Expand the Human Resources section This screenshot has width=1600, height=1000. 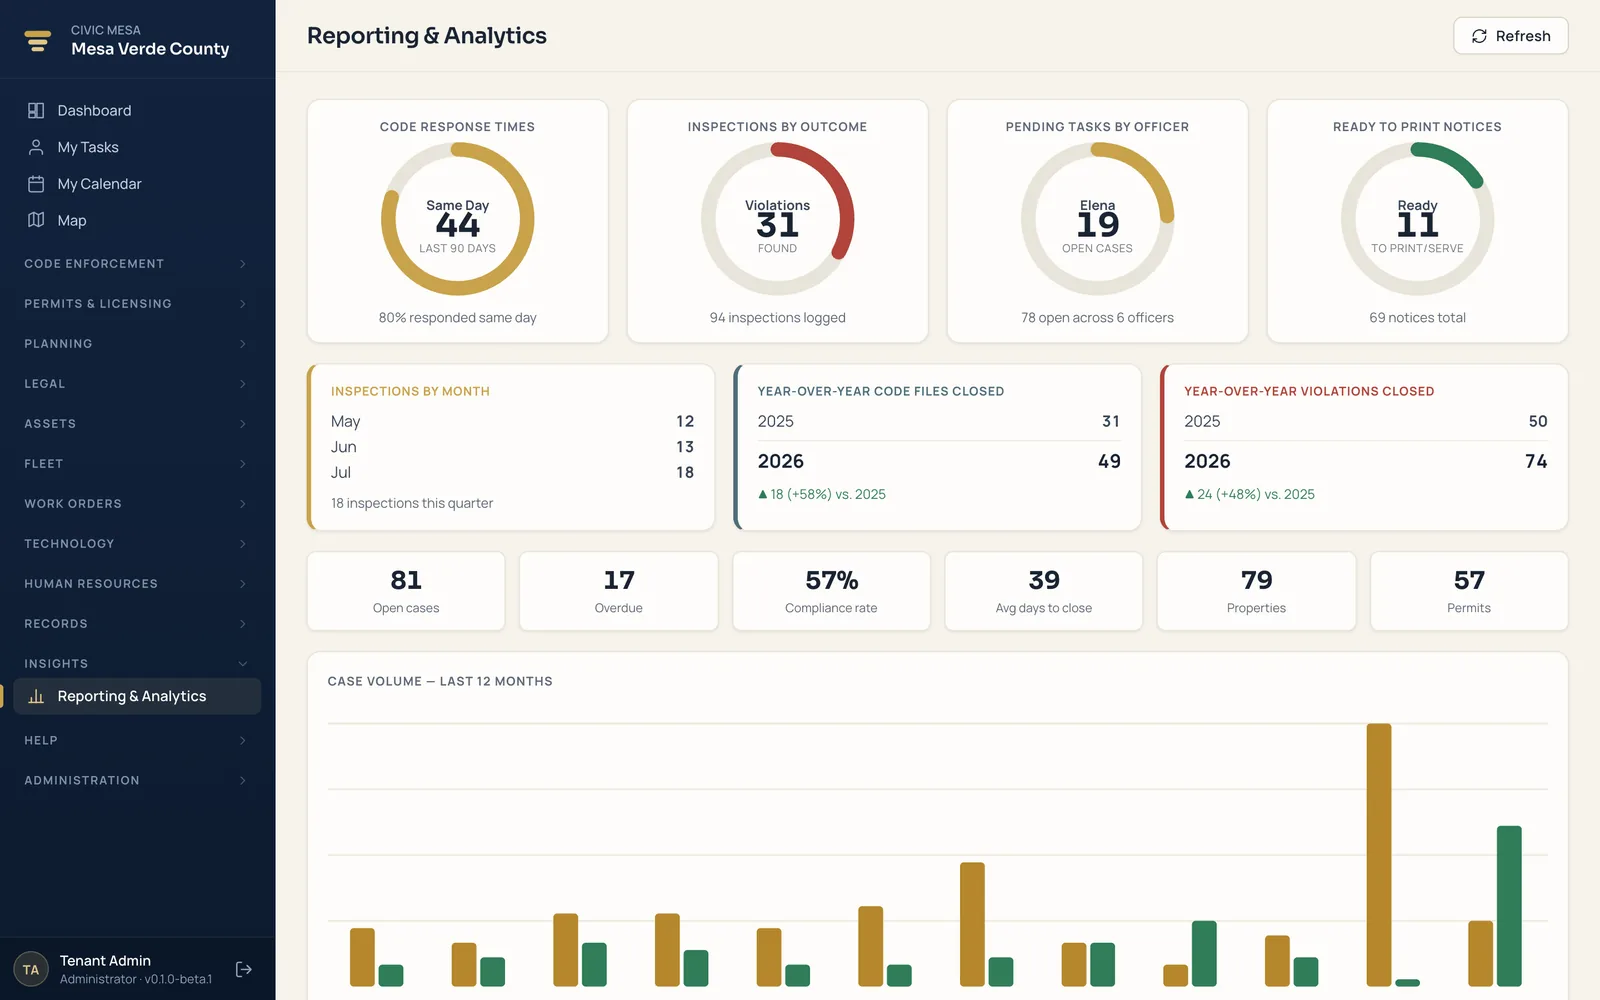coord(137,584)
